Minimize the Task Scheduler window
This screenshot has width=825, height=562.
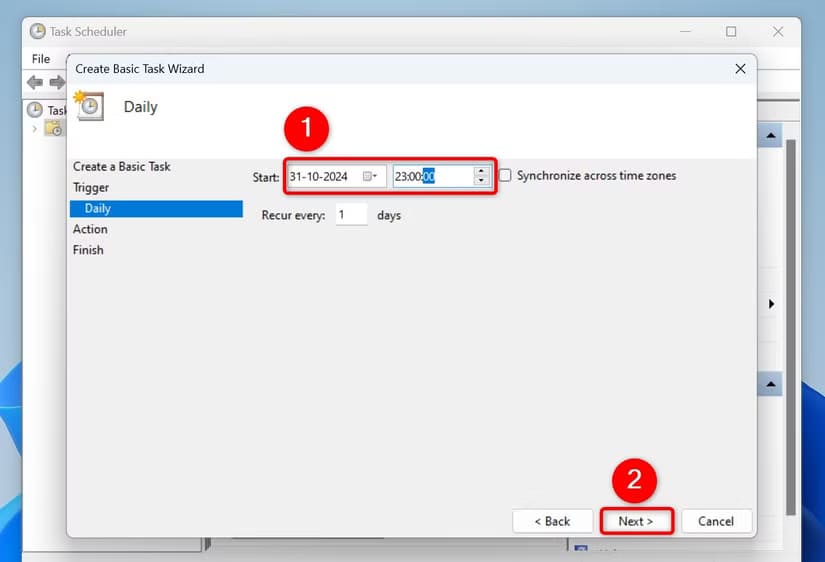(685, 32)
